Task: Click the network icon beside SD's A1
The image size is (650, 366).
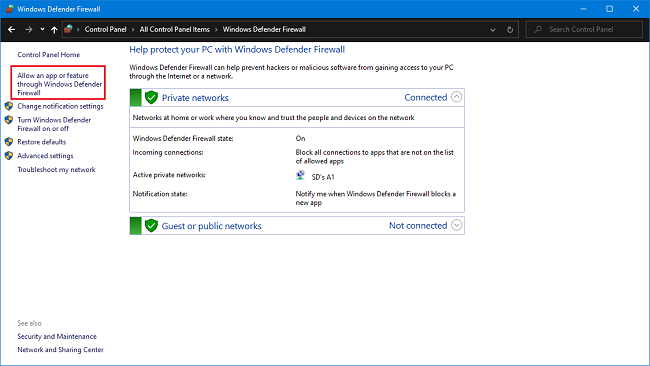Action: coord(301,175)
